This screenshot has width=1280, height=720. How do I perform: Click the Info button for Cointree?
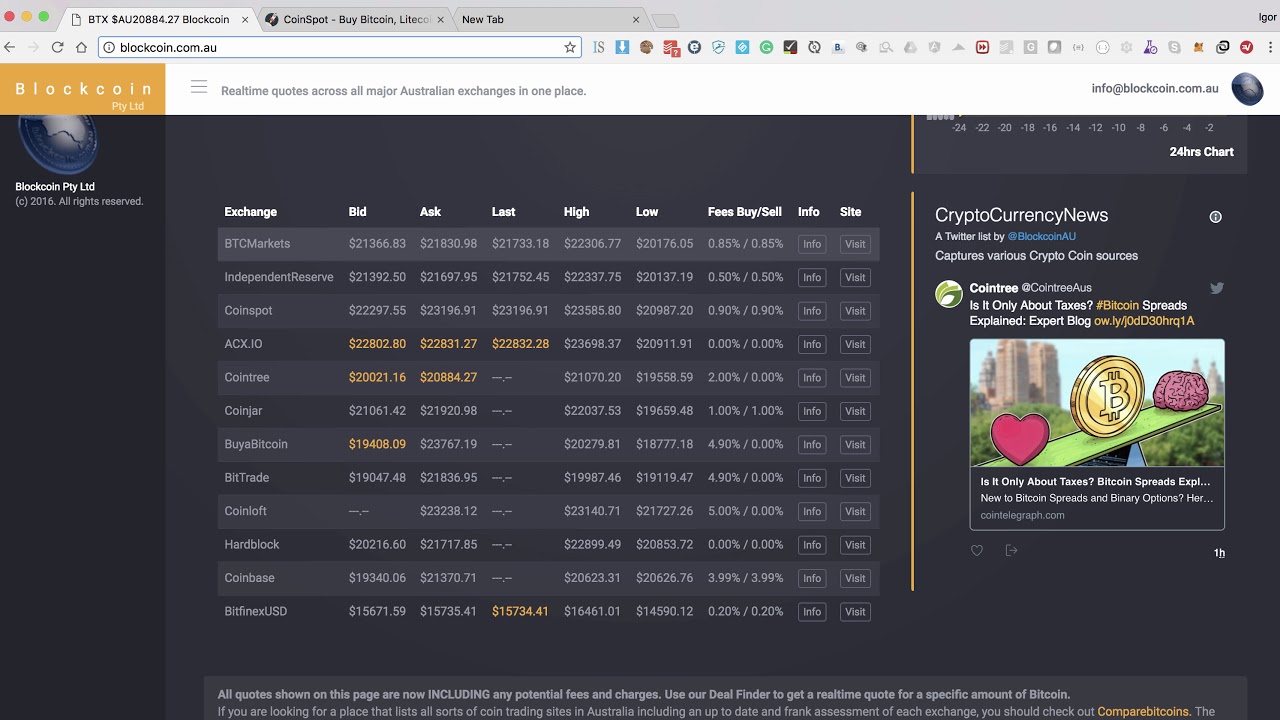click(x=812, y=378)
